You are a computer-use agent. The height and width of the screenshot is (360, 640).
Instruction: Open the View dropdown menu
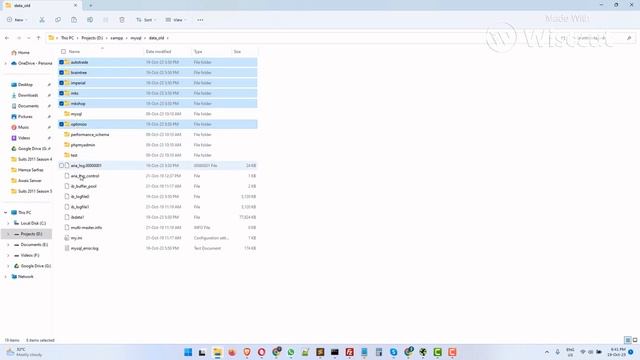point(176,20)
